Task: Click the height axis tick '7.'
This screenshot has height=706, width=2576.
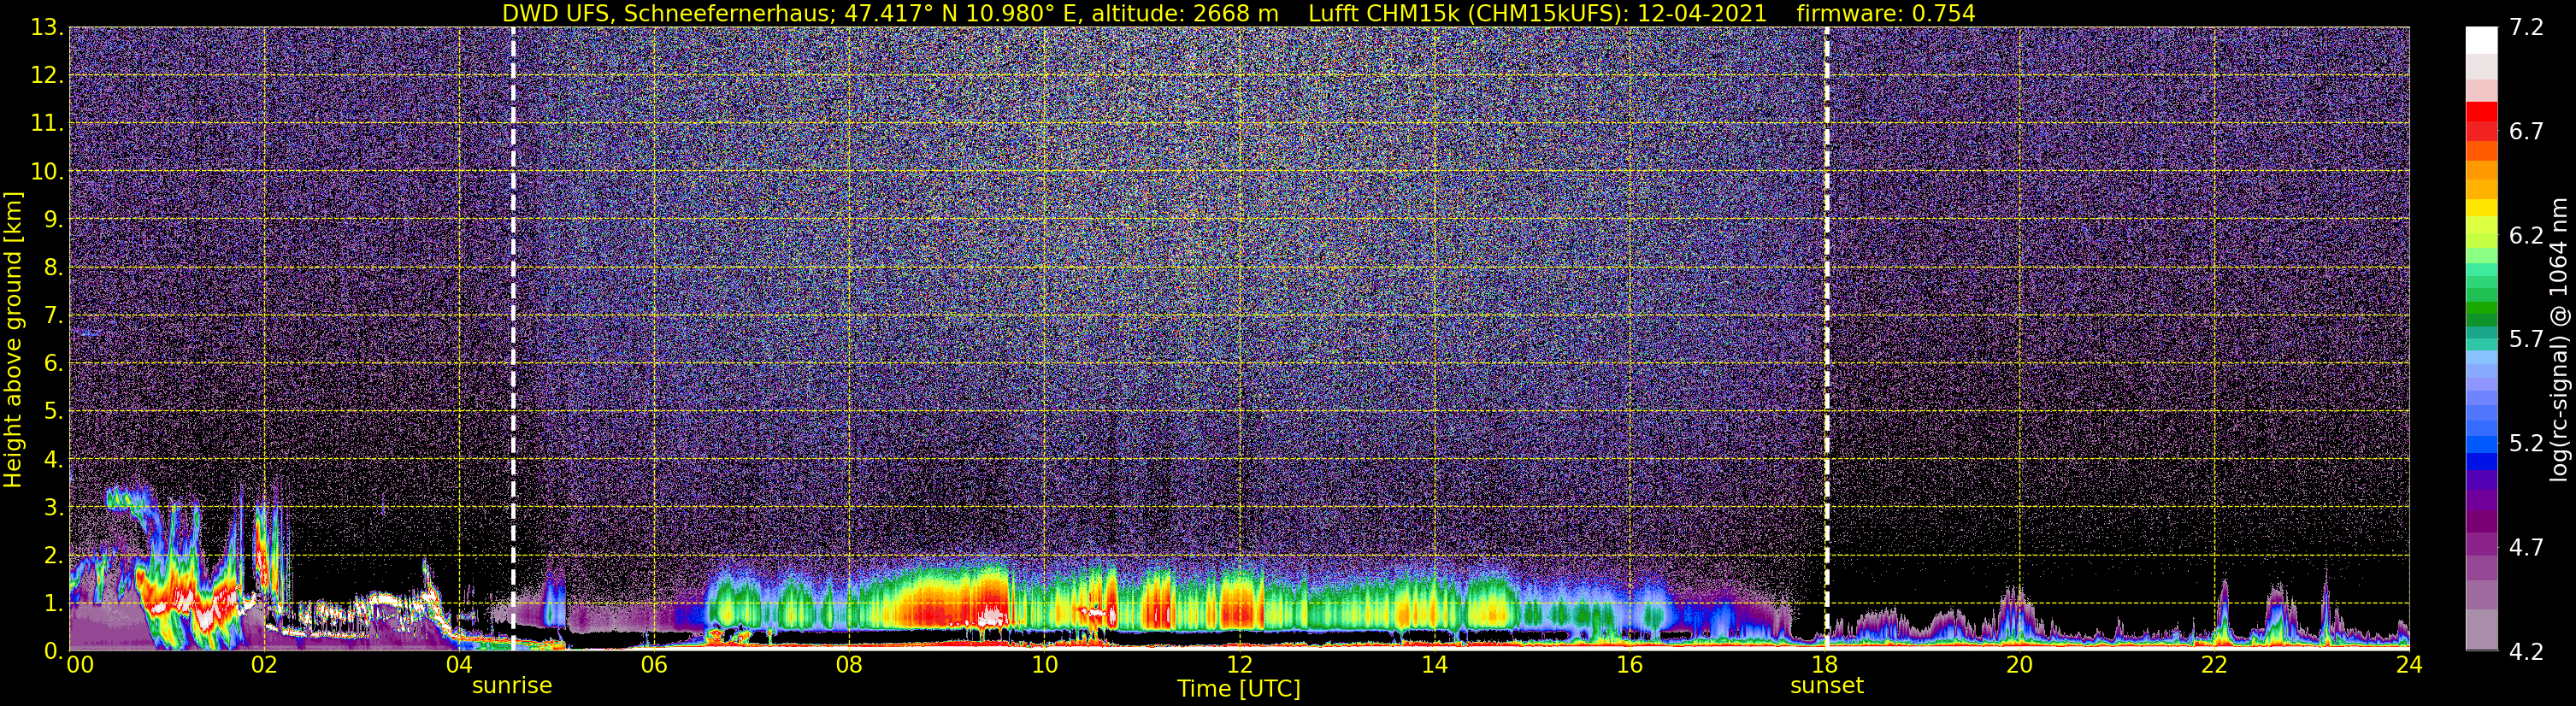Action: pos(53,316)
